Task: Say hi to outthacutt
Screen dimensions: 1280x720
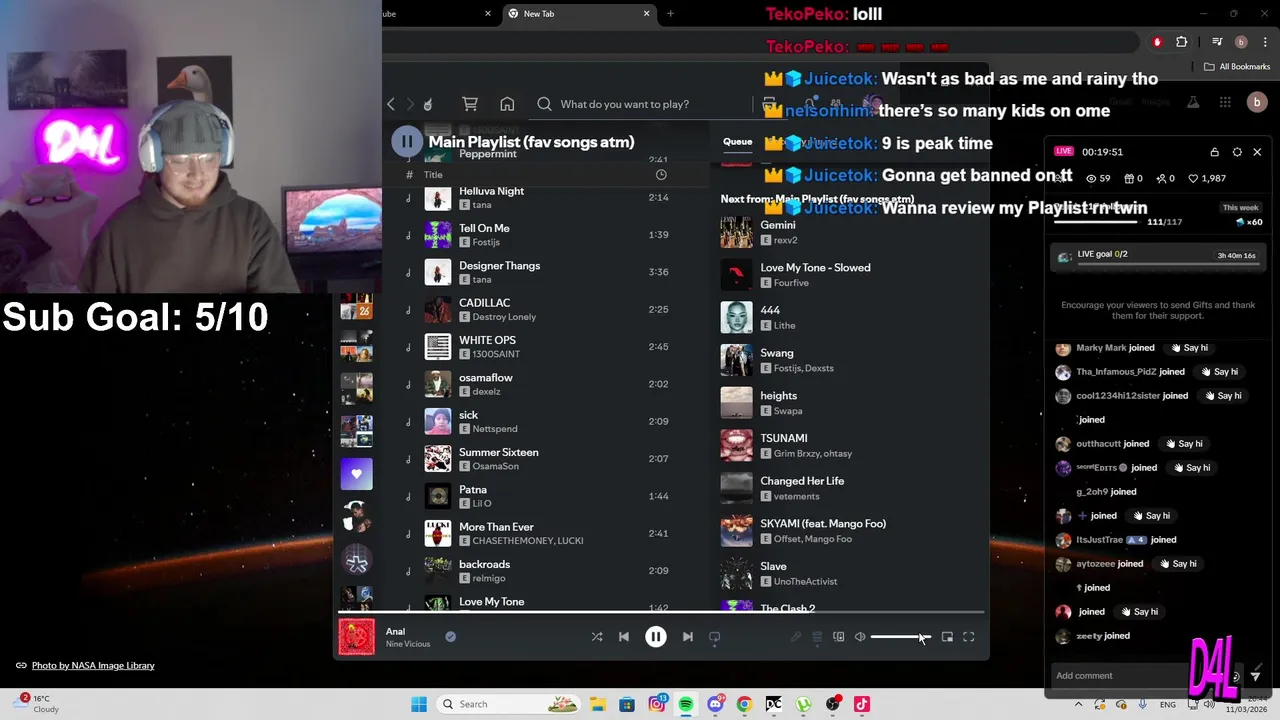Action: coord(1184,444)
